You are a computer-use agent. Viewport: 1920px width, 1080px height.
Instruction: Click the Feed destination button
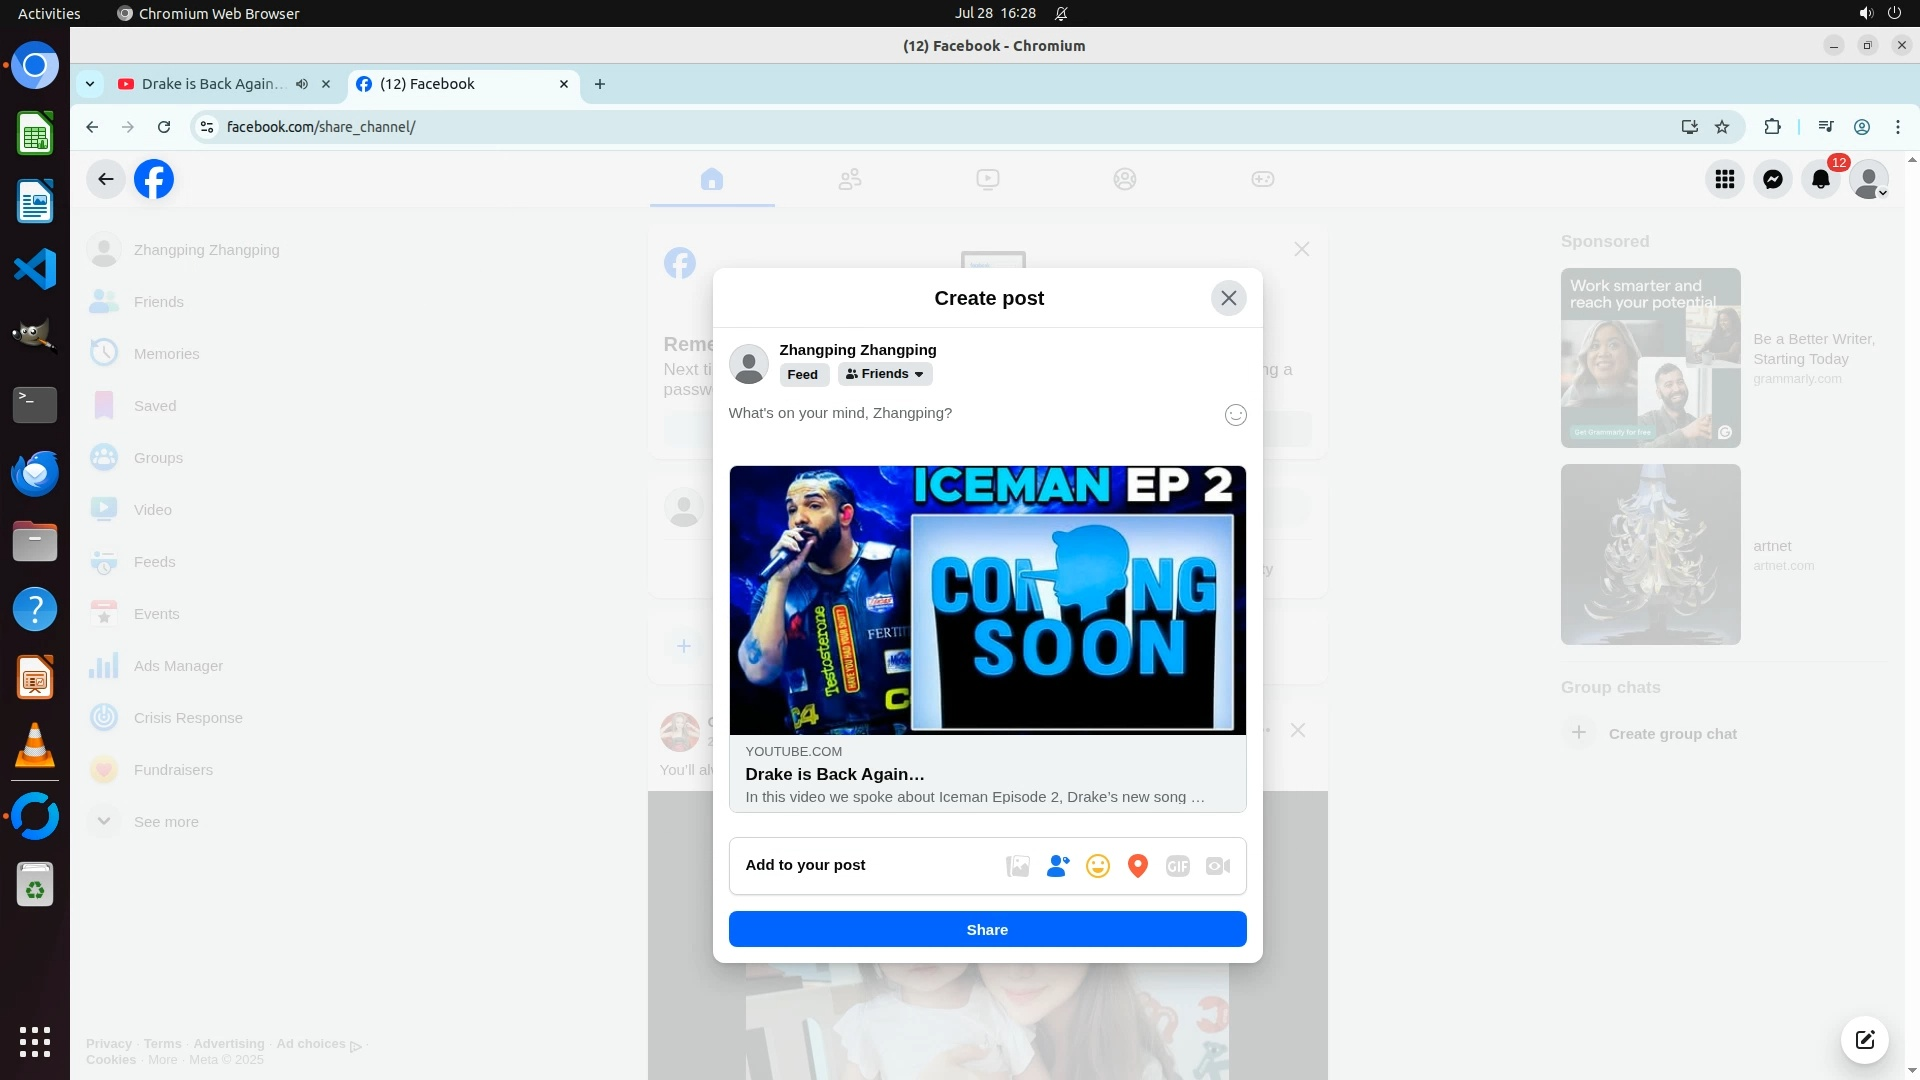click(802, 375)
